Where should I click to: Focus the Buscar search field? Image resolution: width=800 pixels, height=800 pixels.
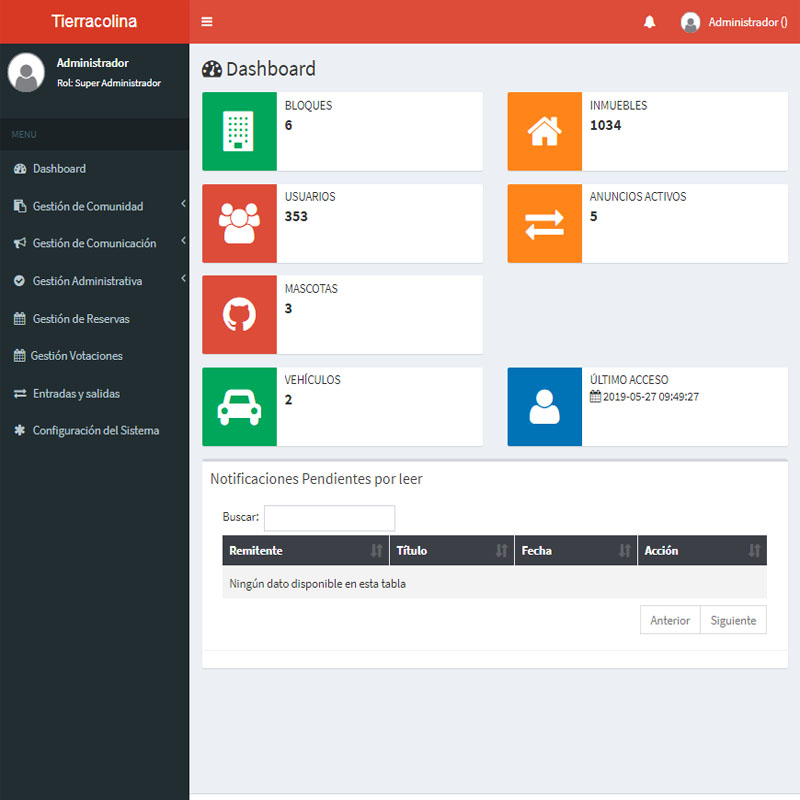click(329, 518)
